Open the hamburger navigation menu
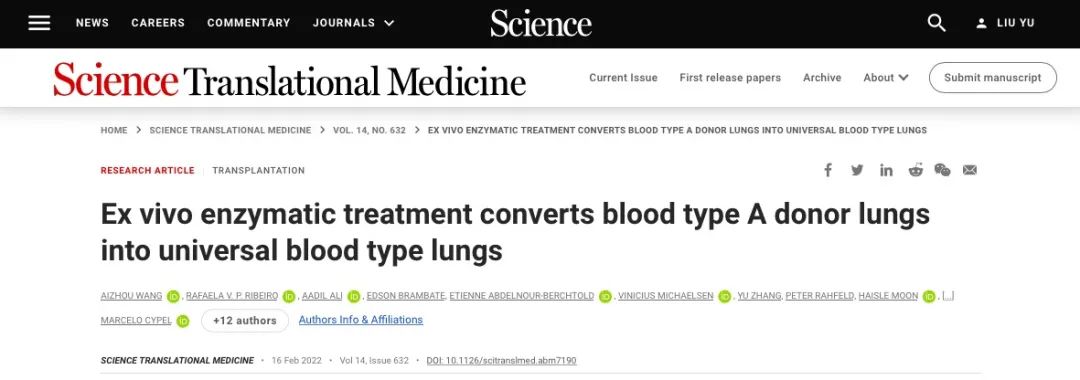This screenshot has width=1080, height=380. (x=39, y=23)
